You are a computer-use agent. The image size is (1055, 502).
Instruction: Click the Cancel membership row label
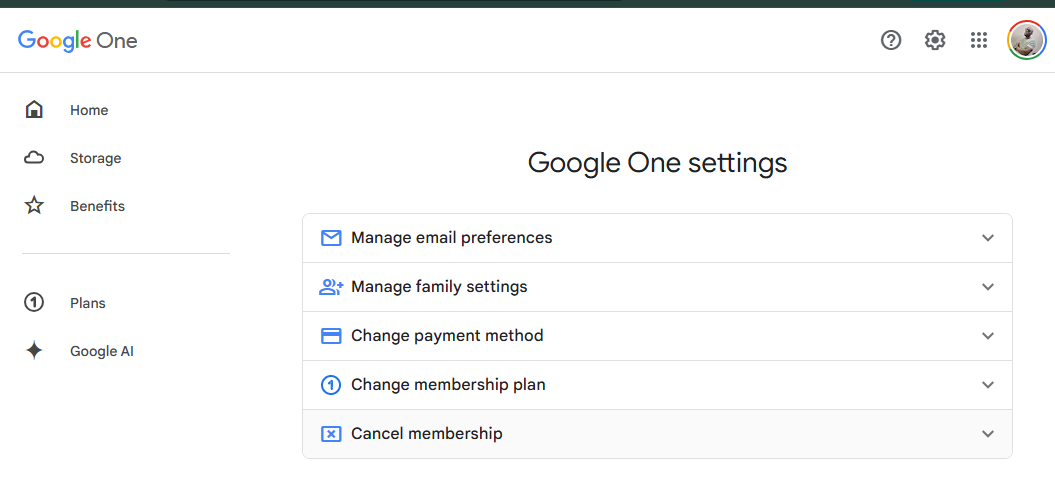click(427, 434)
